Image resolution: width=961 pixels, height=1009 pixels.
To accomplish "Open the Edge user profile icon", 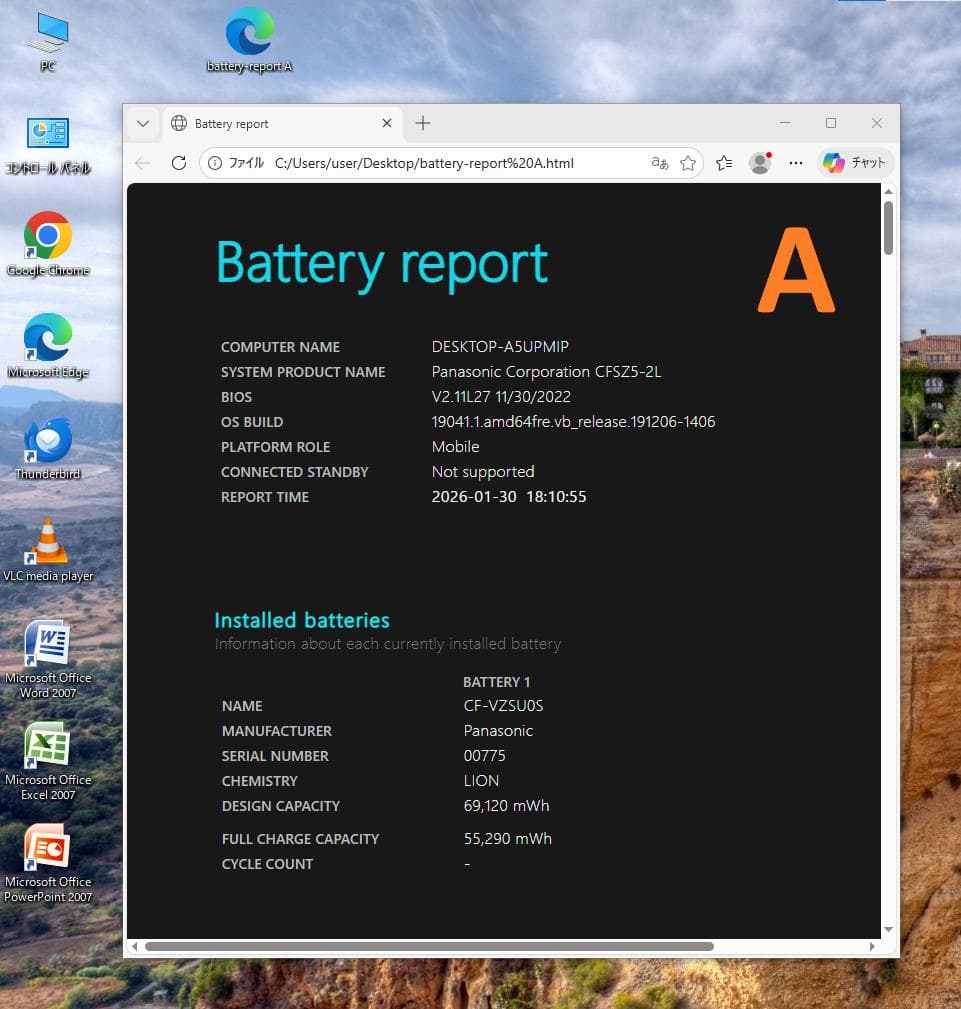I will point(760,163).
